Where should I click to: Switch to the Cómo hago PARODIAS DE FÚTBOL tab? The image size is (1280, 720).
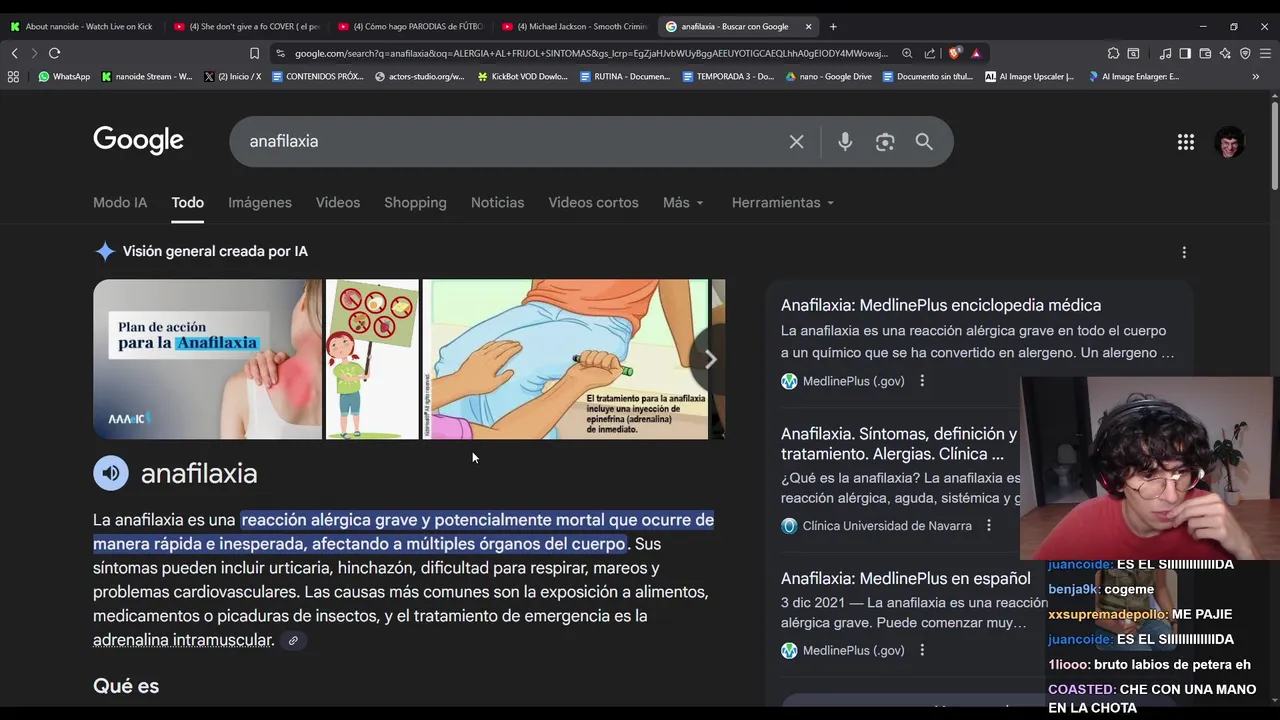point(410,26)
